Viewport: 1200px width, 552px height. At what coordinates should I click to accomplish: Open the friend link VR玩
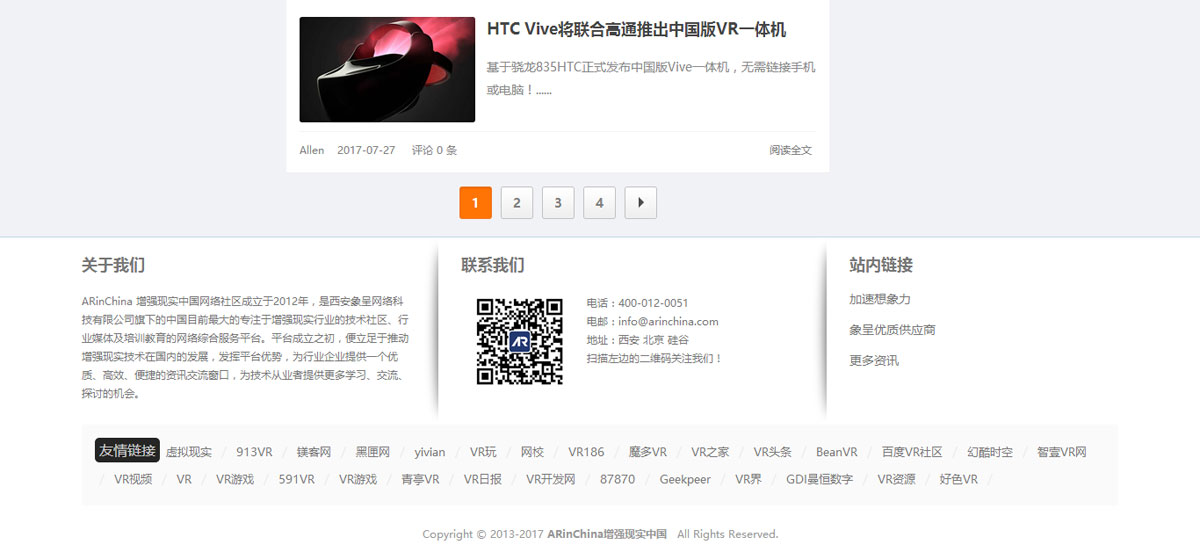tap(483, 452)
